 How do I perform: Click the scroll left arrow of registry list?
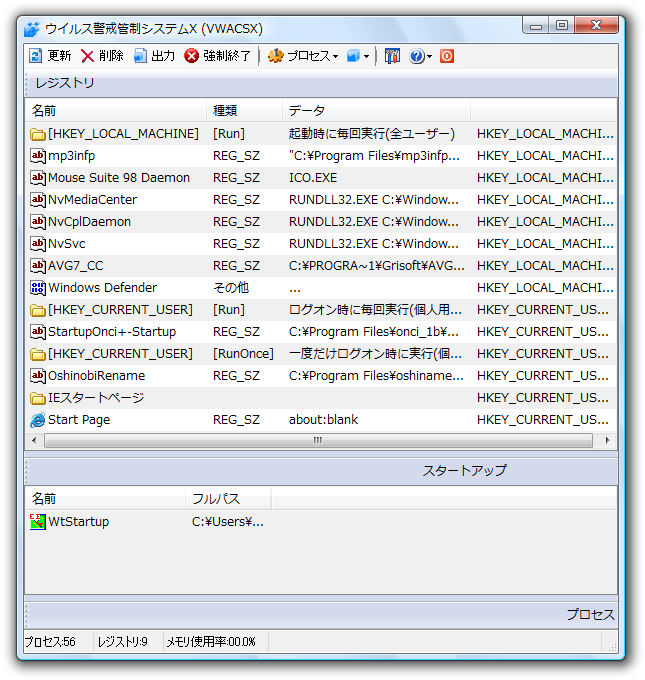[x=34, y=441]
